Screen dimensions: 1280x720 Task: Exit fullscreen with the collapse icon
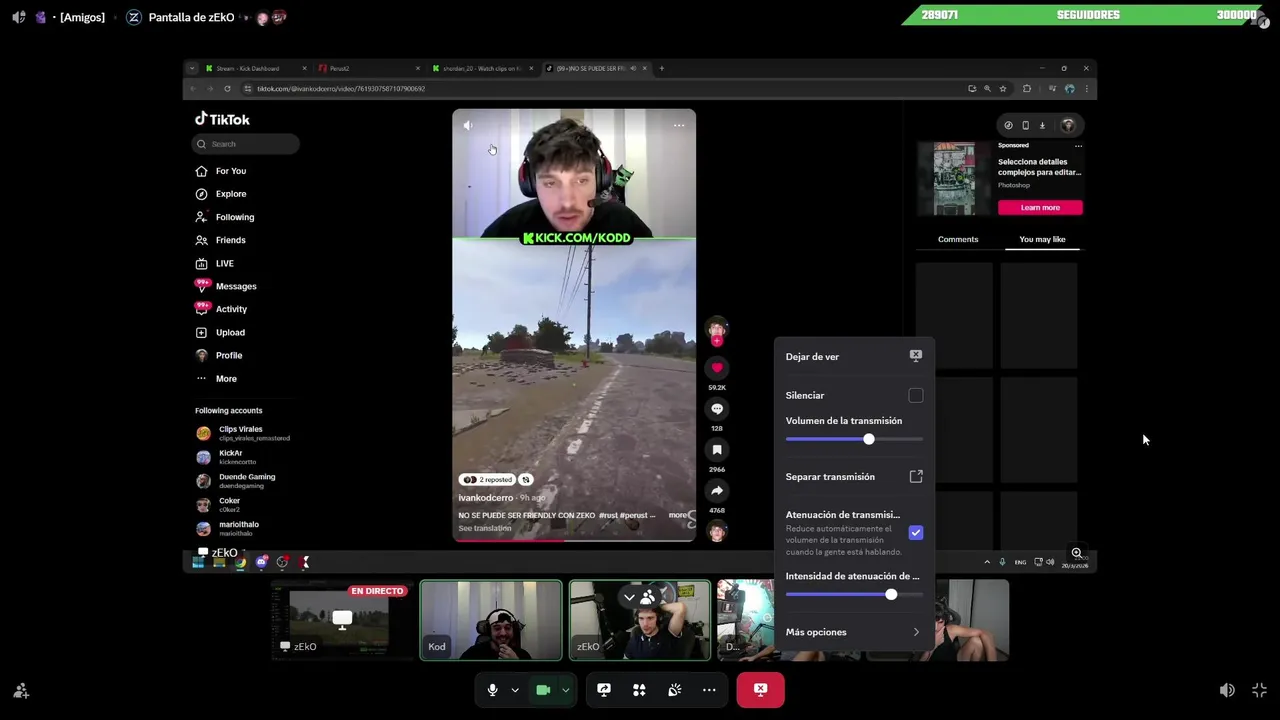pyautogui.click(x=1259, y=691)
